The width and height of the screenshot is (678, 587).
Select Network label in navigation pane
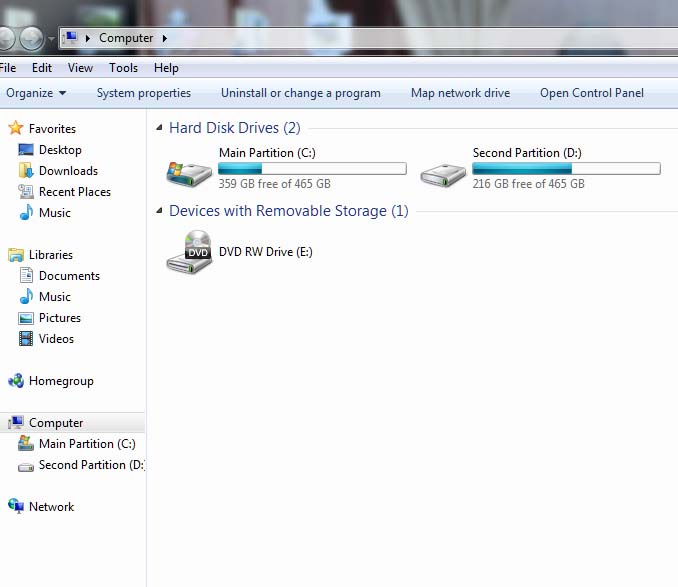coord(51,507)
